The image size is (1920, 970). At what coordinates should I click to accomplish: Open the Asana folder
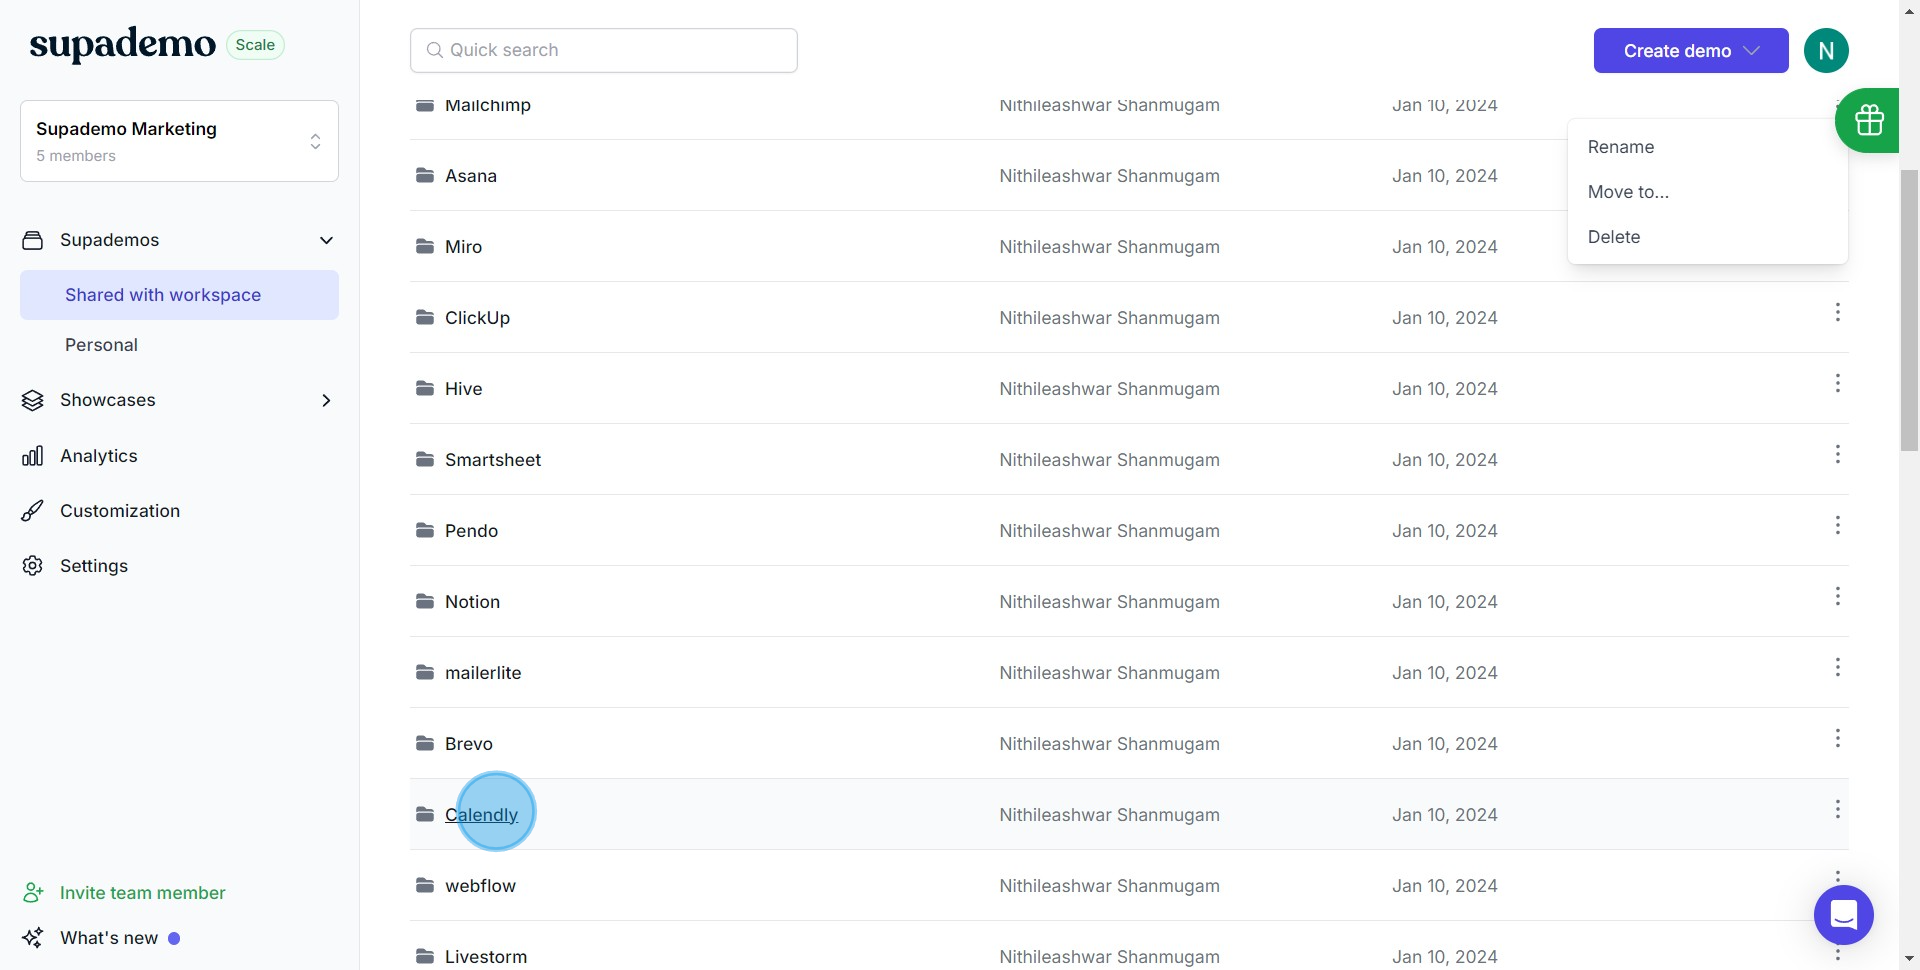(x=471, y=176)
